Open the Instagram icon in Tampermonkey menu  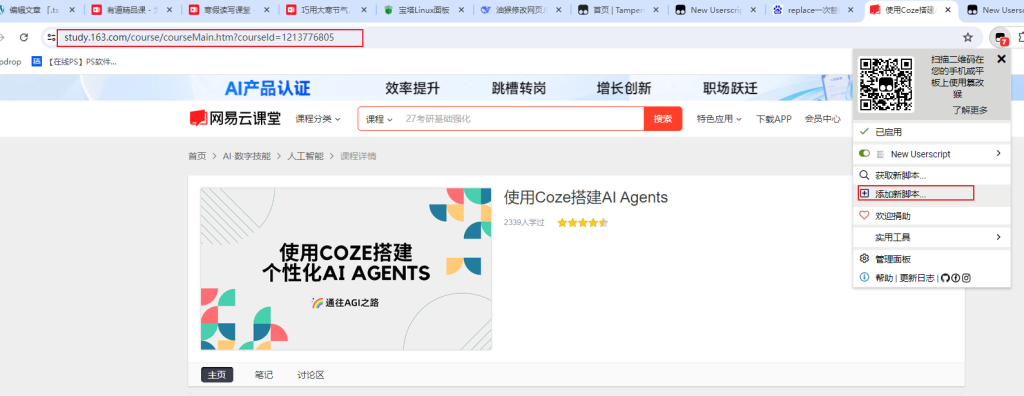(x=966, y=278)
